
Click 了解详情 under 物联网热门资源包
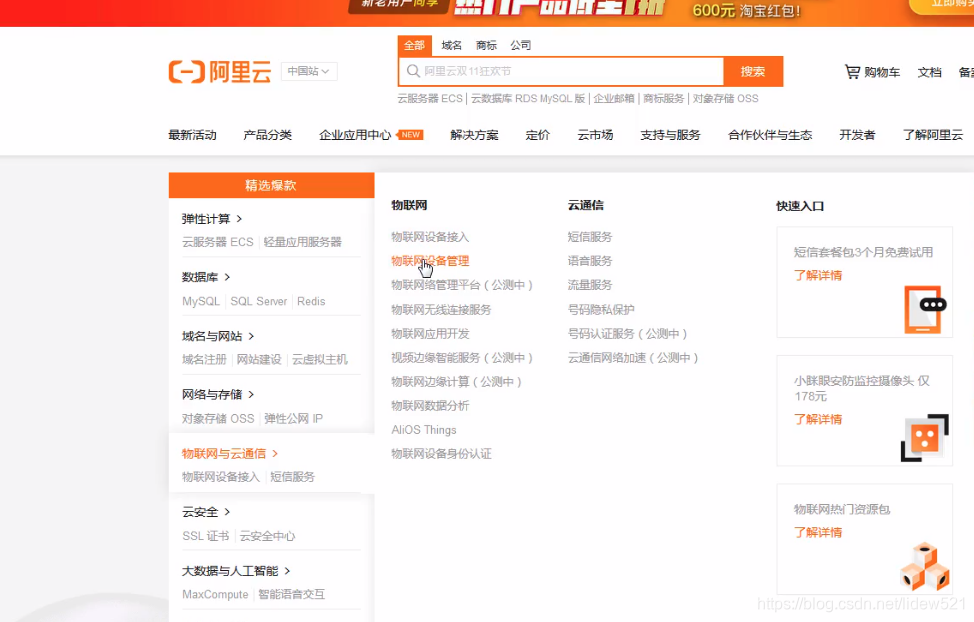click(x=817, y=533)
